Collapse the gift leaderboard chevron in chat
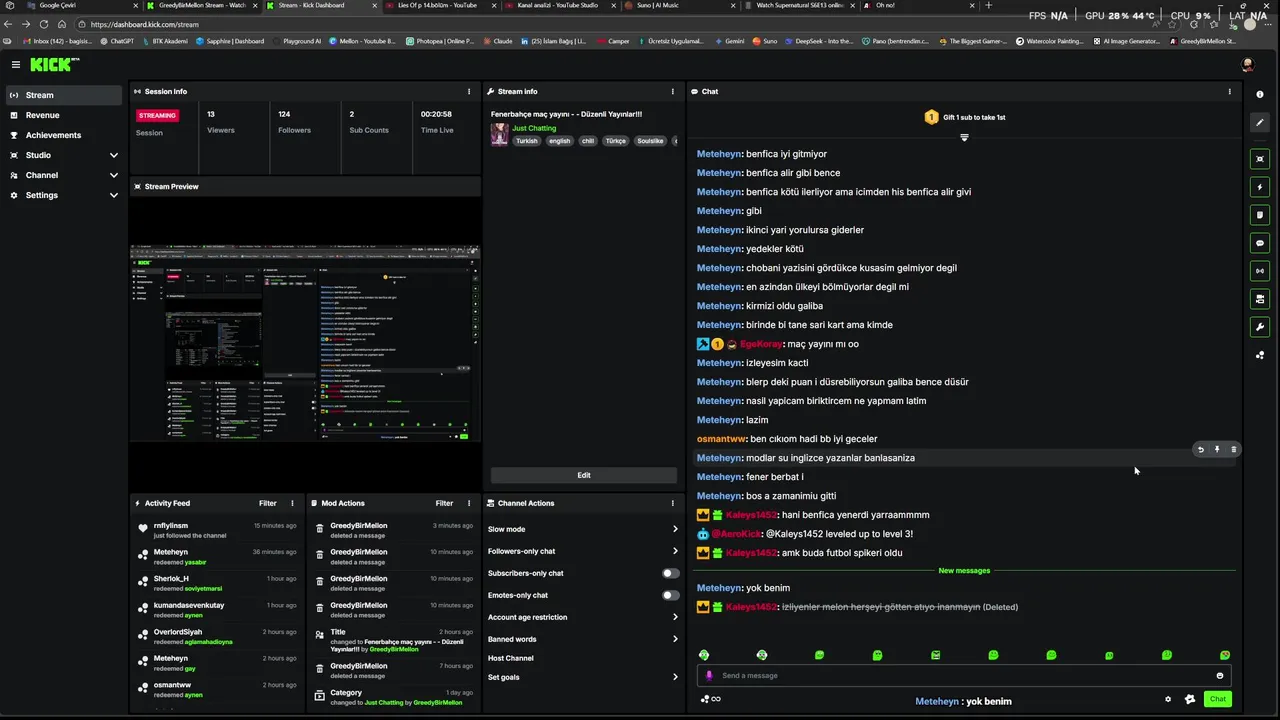Image resolution: width=1280 pixels, height=720 pixels. (x=964, y=137)
